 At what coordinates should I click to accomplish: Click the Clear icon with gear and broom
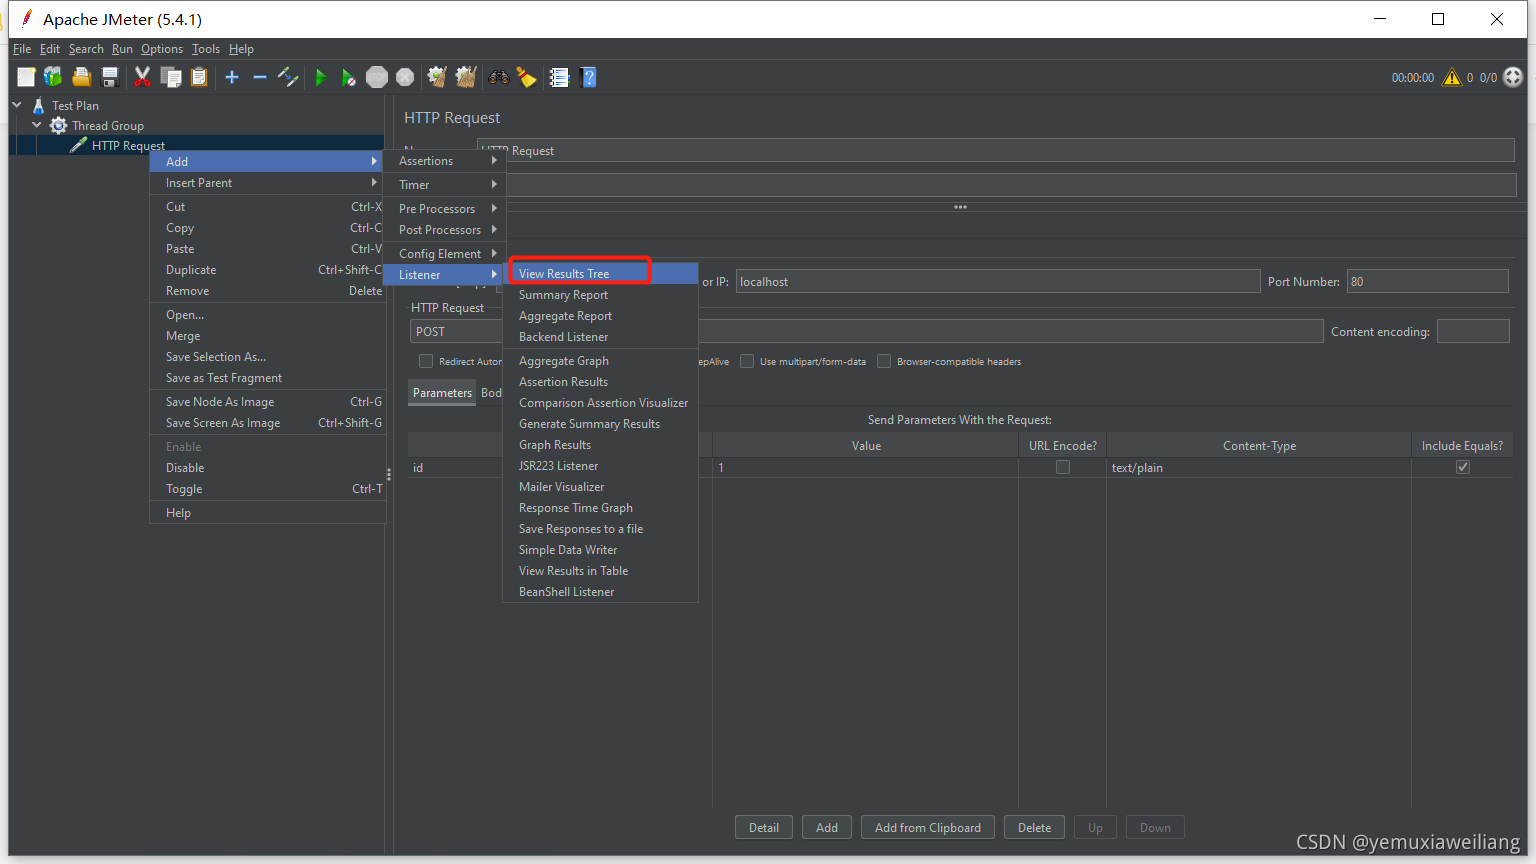pyautogui.click(x=437, y=77)
